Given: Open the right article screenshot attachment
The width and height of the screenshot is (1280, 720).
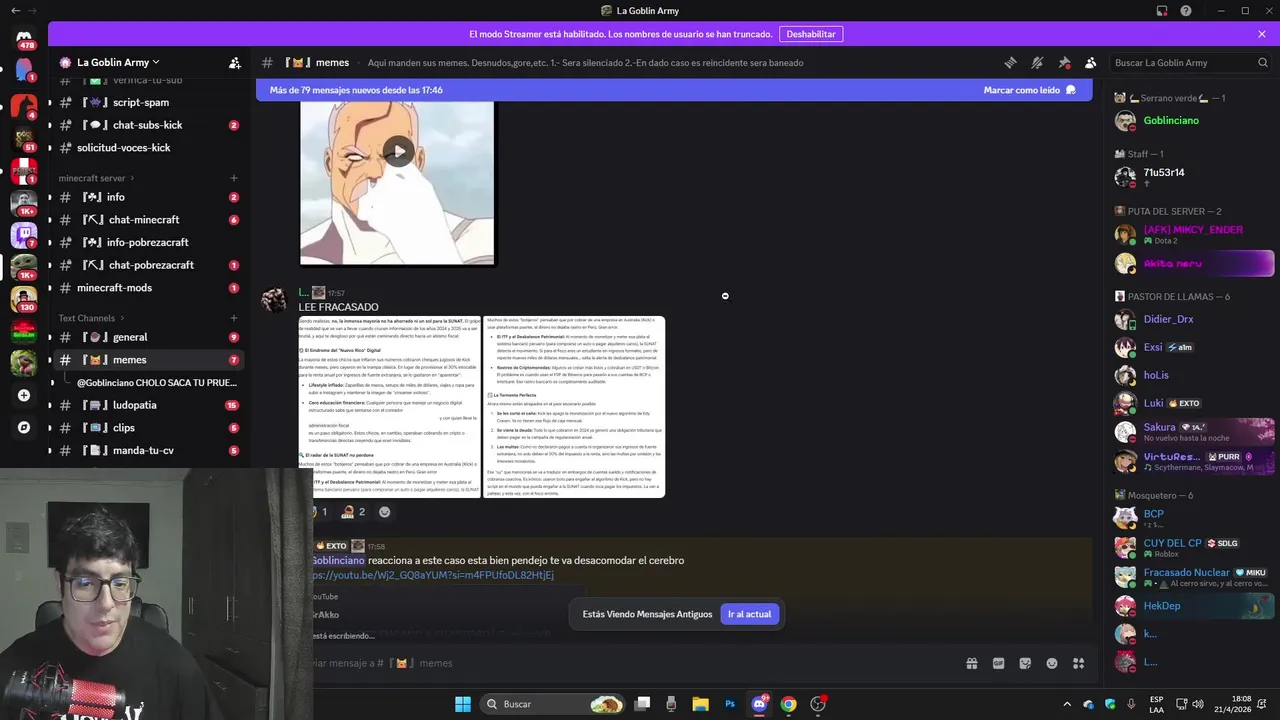Looking at the screenshot, I should pyautogui.click(x=575, y=407).
